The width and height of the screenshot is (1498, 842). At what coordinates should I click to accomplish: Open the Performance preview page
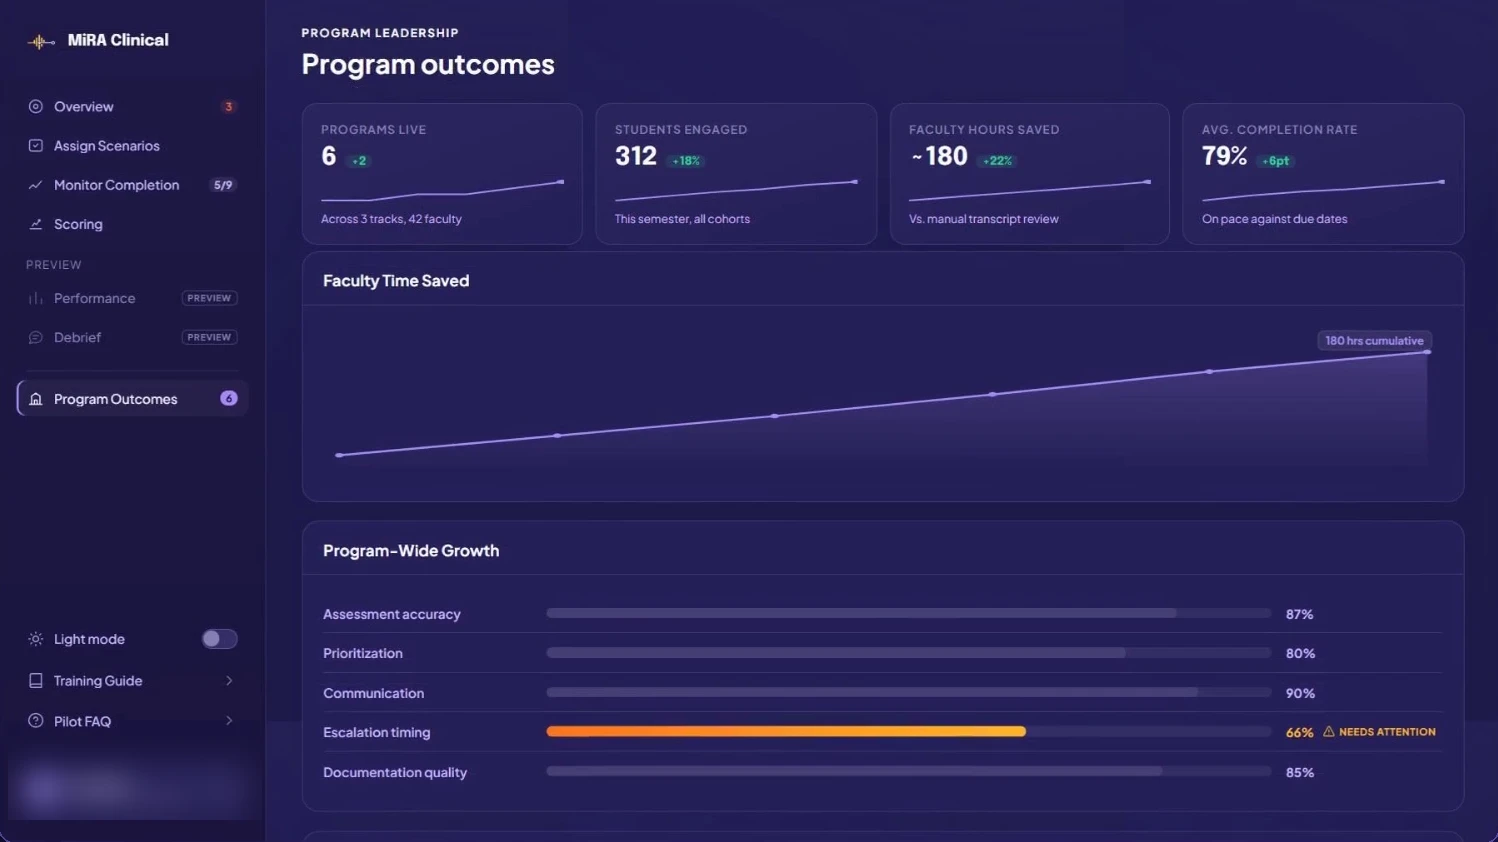click(132, 298)
